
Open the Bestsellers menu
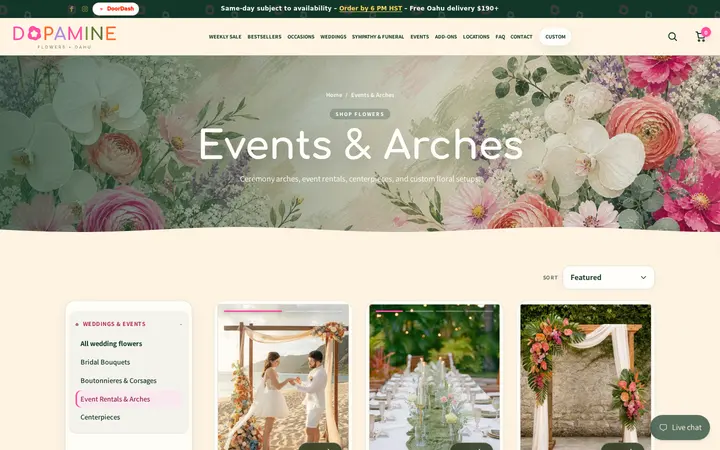tap(264, 37)
